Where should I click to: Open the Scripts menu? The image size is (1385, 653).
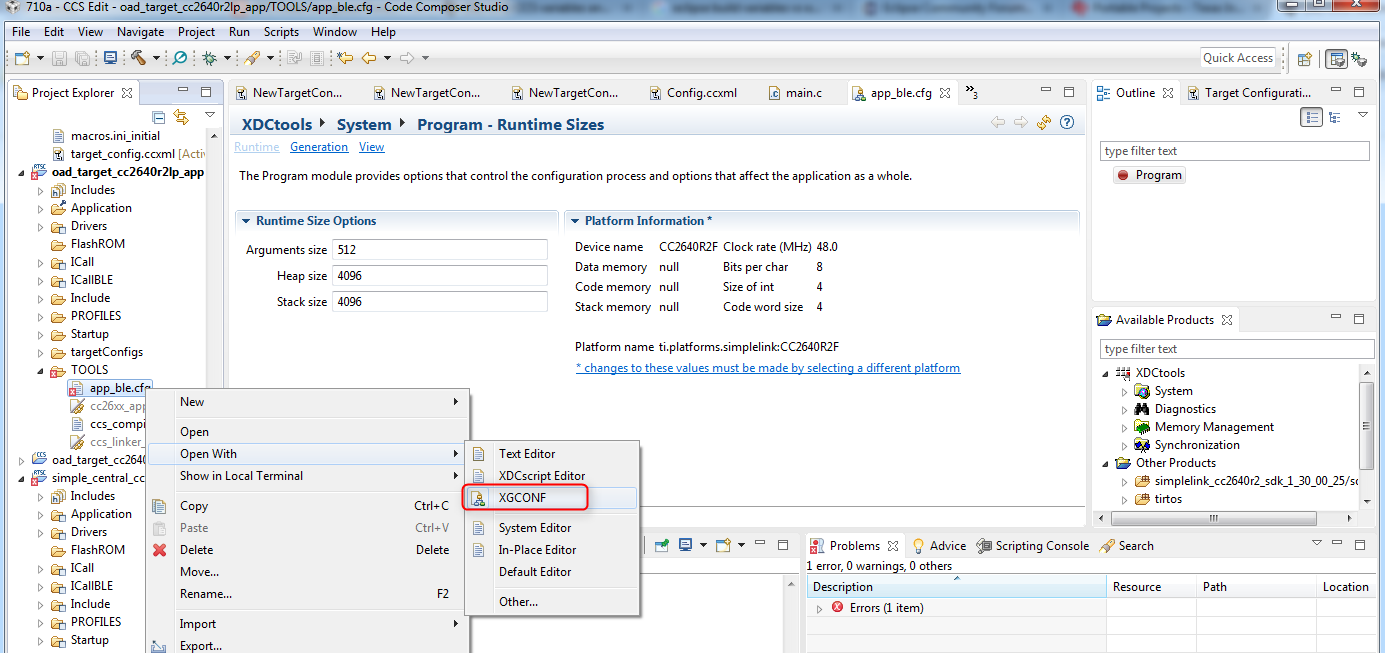pos(281,31)
